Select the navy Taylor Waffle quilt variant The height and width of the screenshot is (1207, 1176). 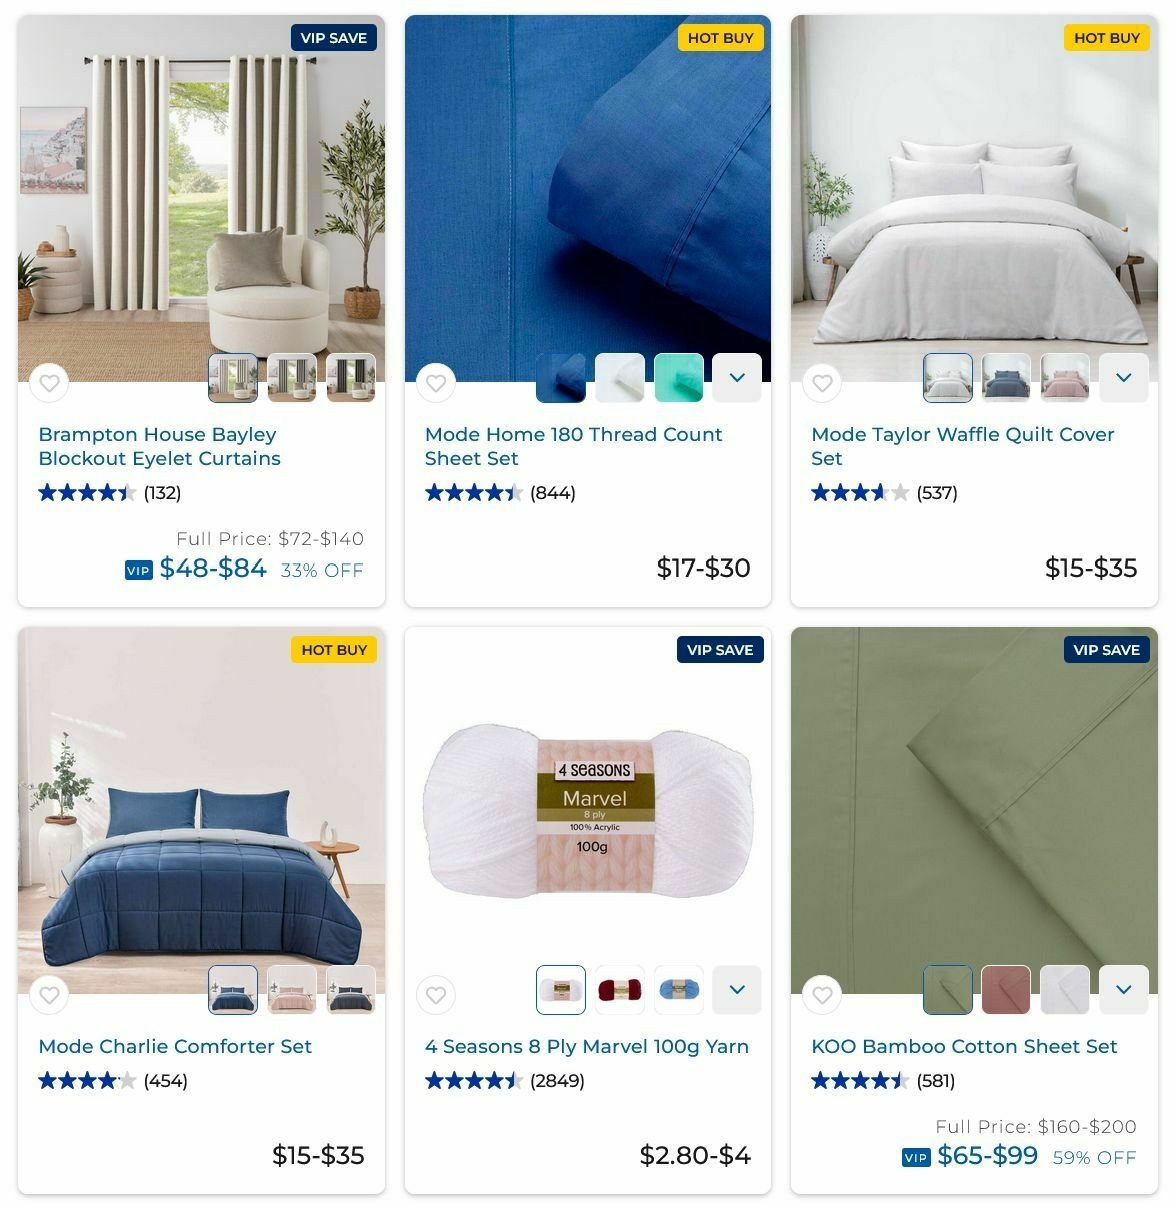tap(1006, 378)
